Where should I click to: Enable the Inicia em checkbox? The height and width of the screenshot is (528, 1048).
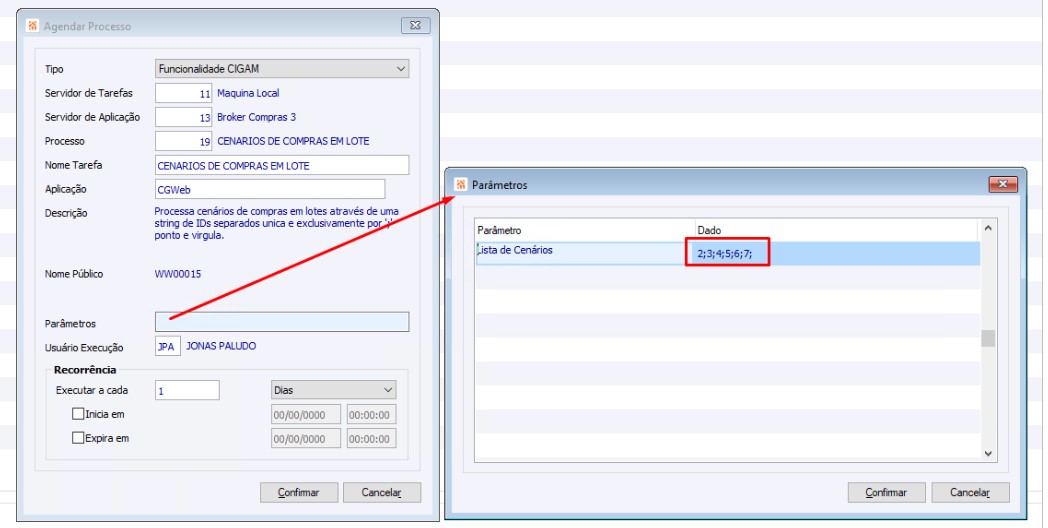click(x=78, y=414)
